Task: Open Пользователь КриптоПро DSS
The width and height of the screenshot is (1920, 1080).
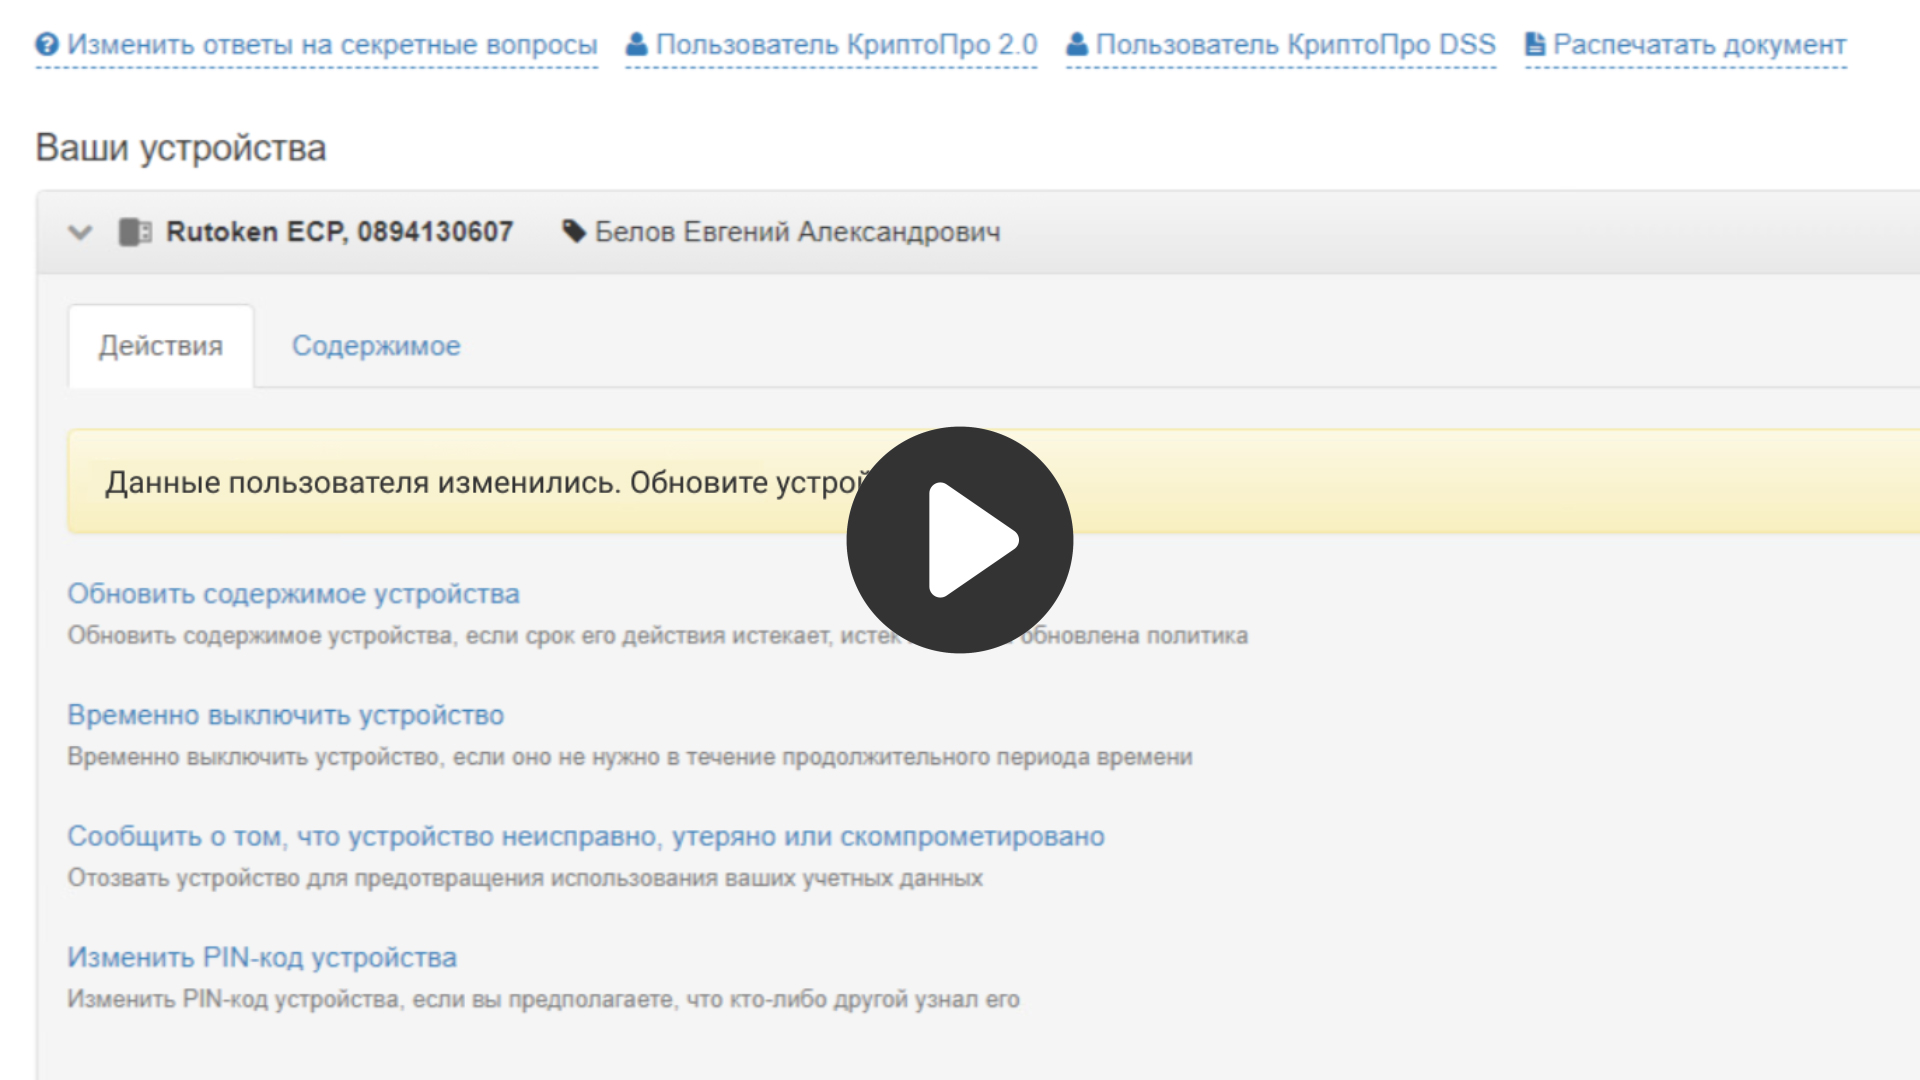Action: click(1295, 44)
